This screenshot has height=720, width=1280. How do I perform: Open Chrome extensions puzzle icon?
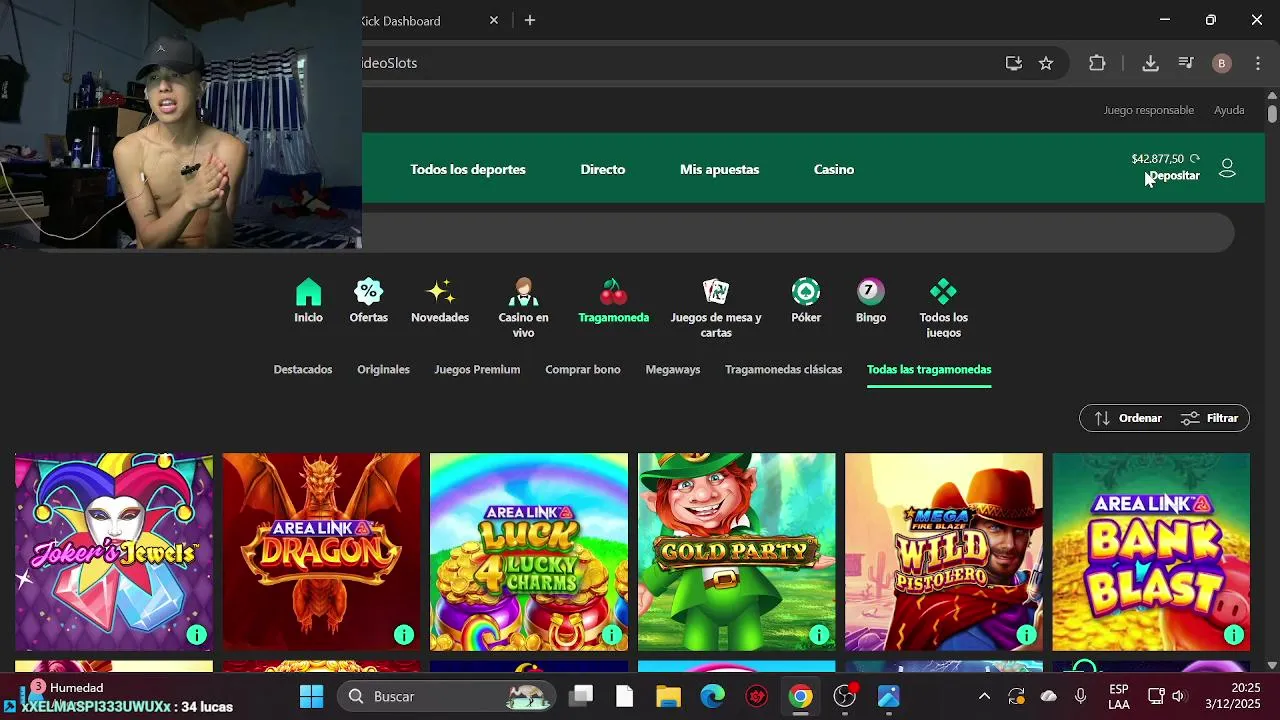[x=1097, y=63]
